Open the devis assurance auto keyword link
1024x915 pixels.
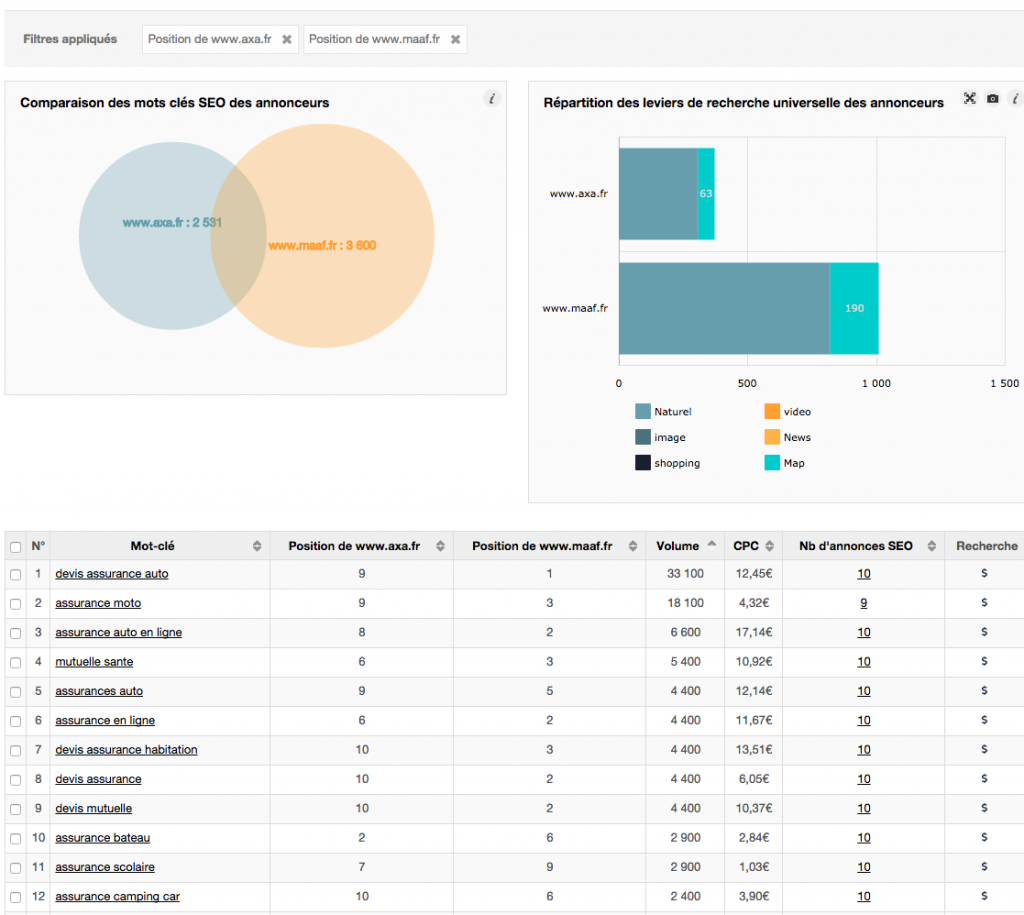tap(112, 573)
